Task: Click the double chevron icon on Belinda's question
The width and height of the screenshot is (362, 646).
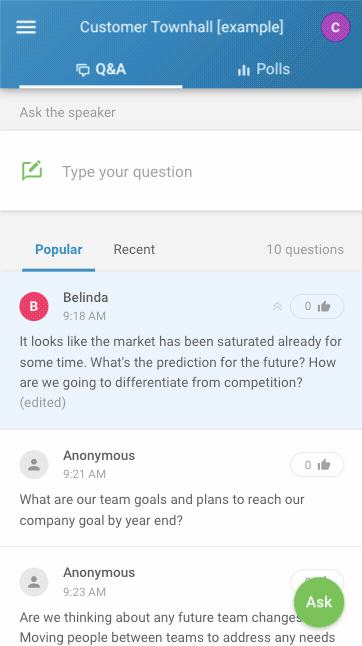Action: (277, 307)
